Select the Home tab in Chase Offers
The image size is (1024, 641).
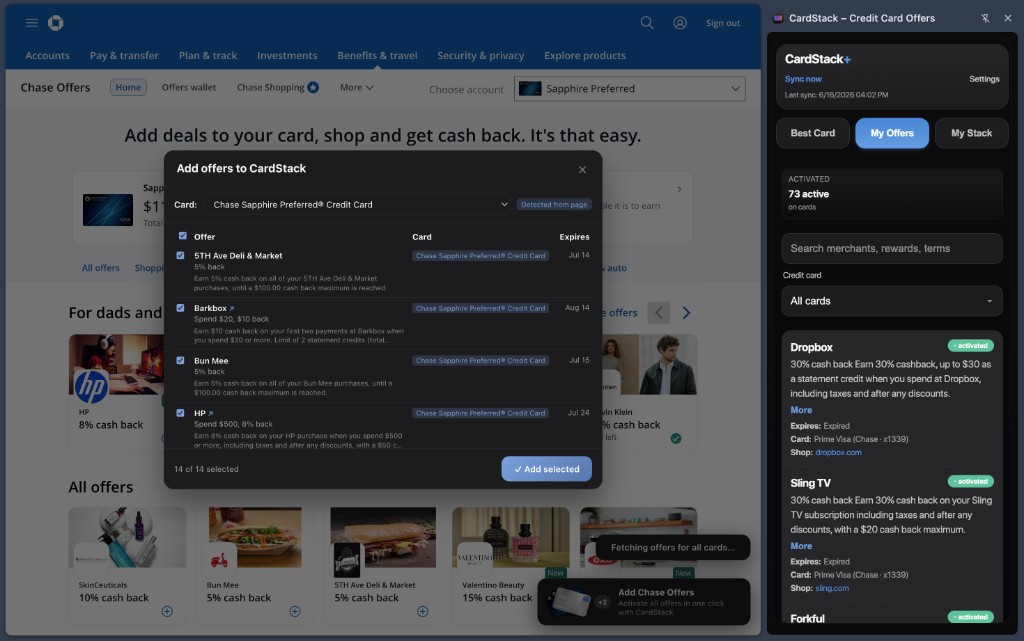tap(128, 87)
